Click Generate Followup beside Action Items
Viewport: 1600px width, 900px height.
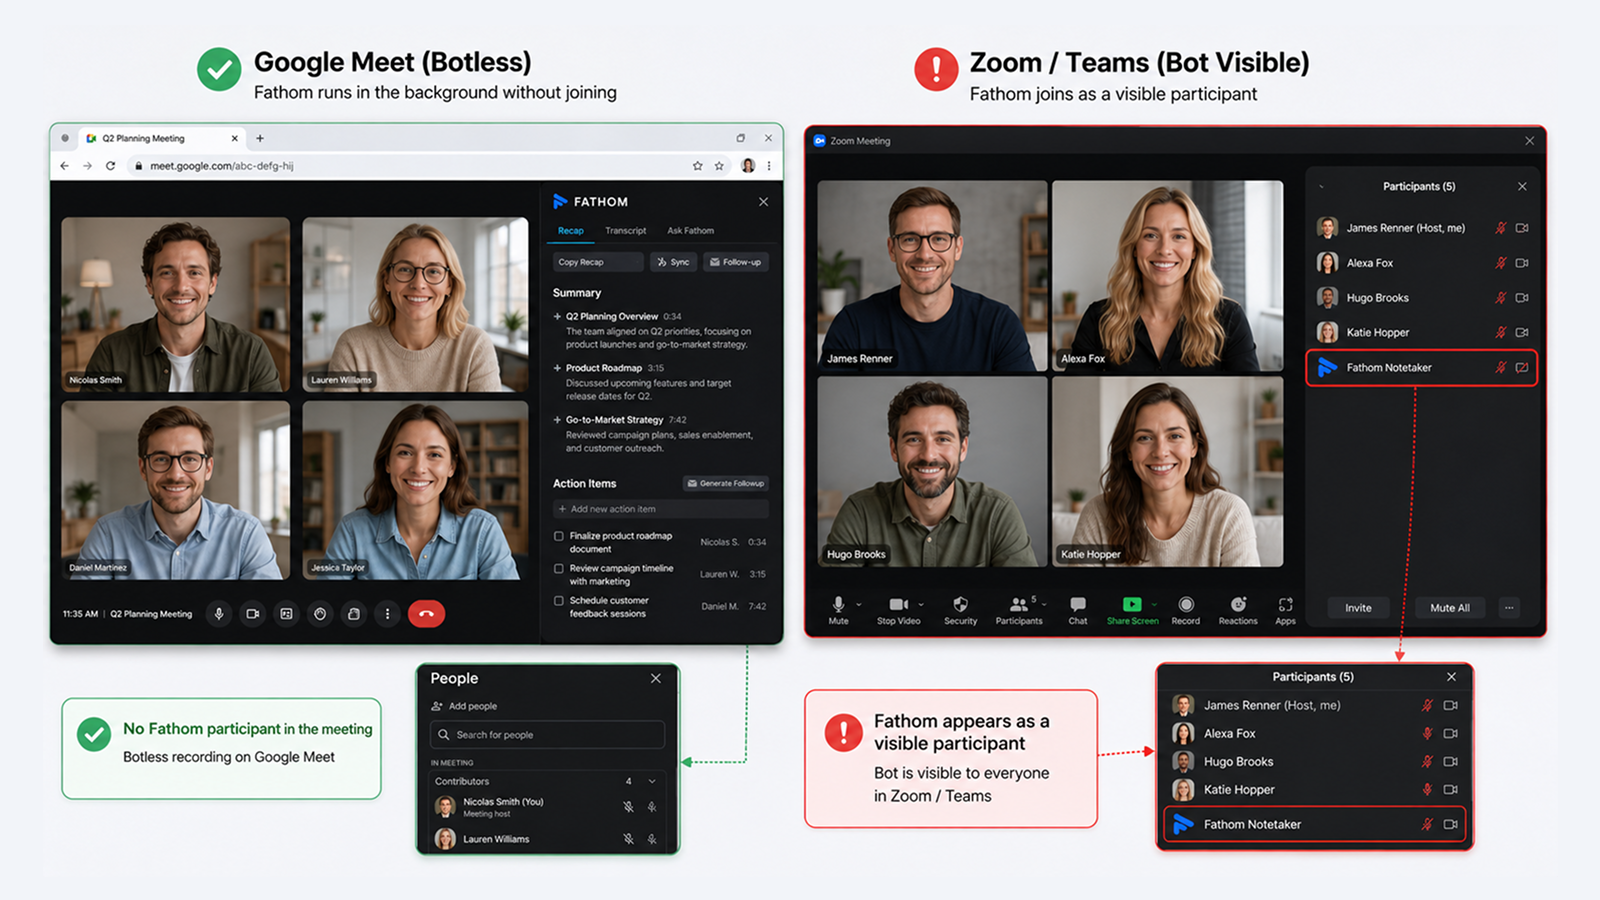pyautogui.click(x=726, y=483)
